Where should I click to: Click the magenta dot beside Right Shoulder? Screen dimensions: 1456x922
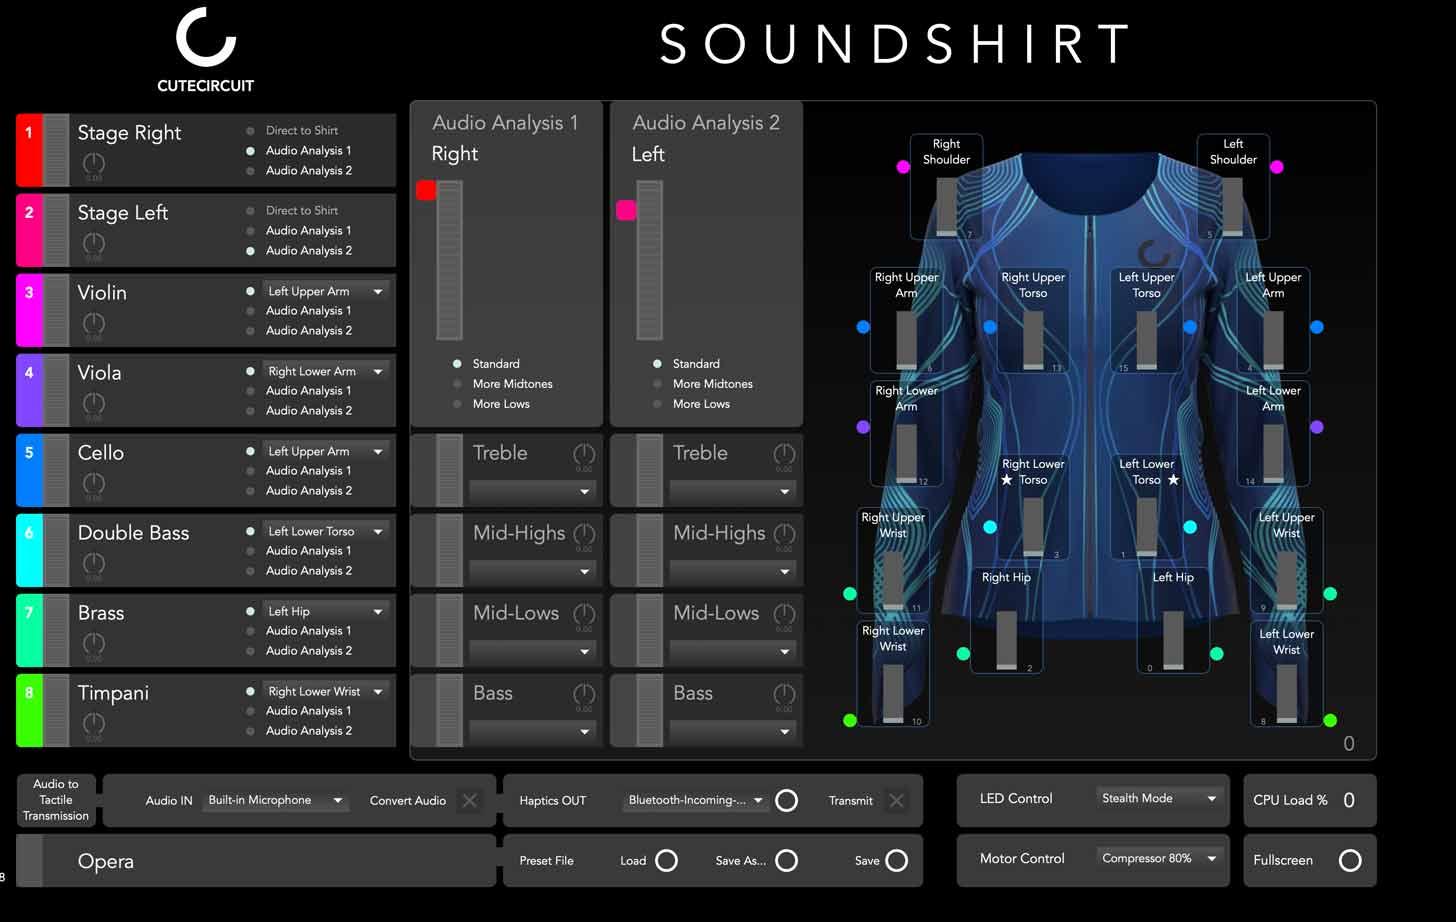903,167
